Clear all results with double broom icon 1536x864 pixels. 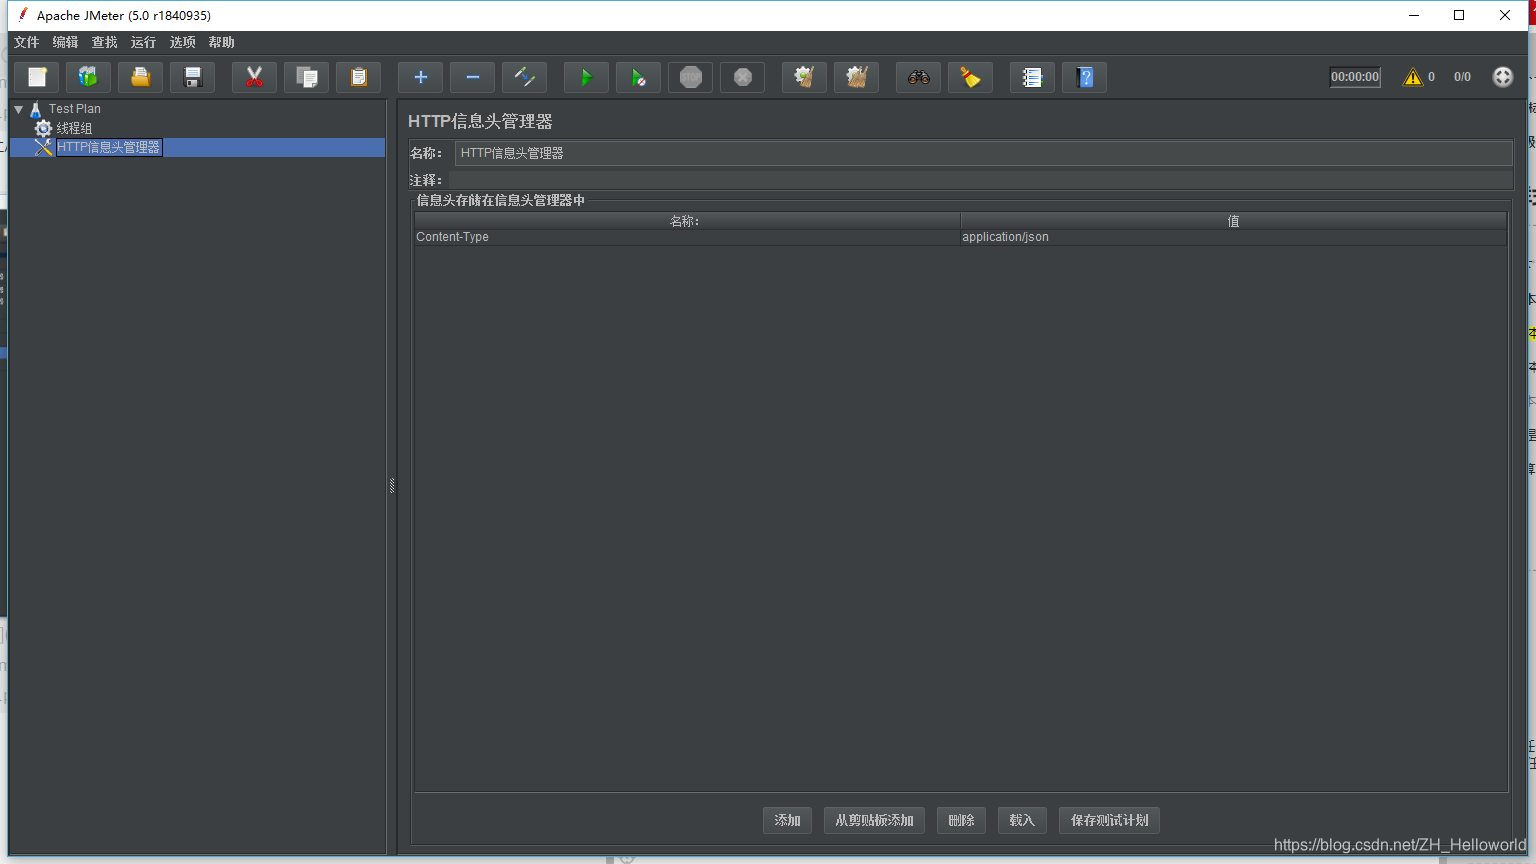[x=856, y=77]
